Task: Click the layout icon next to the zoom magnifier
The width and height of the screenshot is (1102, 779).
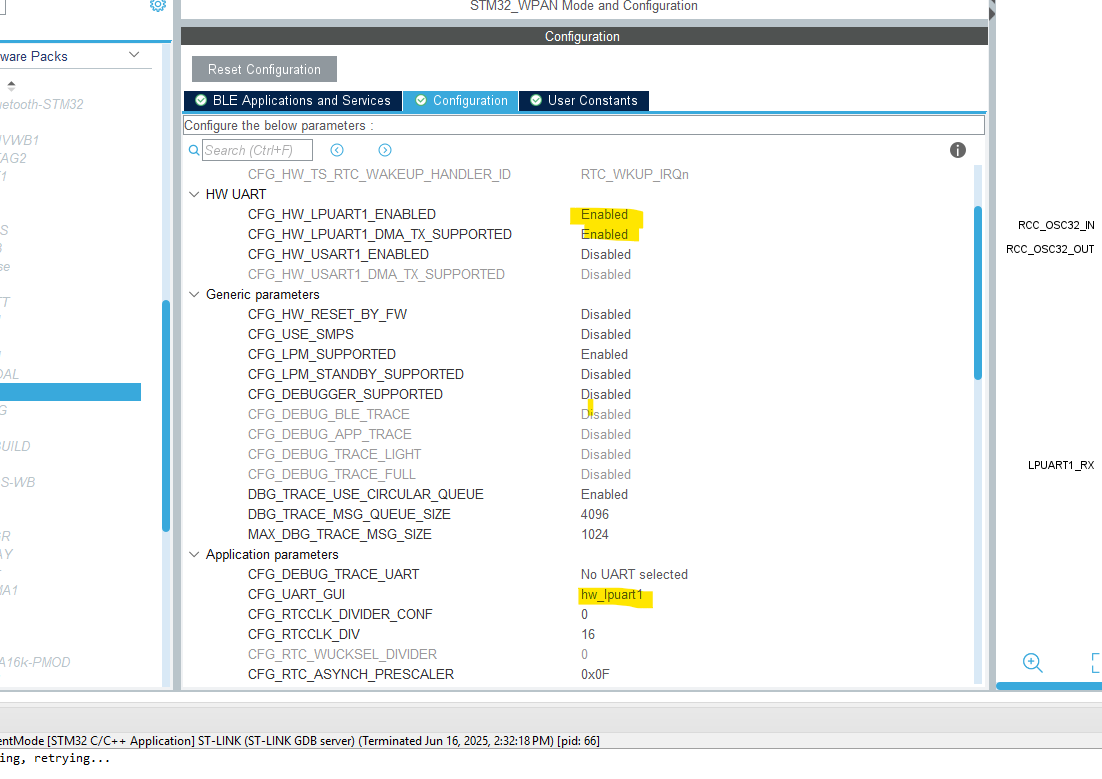Action: point(1095,662)
